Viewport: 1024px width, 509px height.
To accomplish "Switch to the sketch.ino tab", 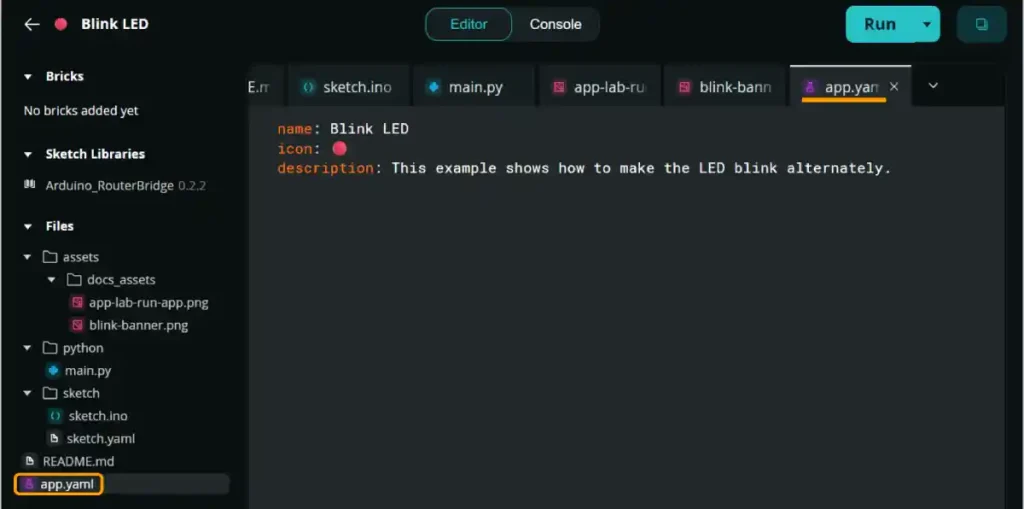I will pos(347,86).
